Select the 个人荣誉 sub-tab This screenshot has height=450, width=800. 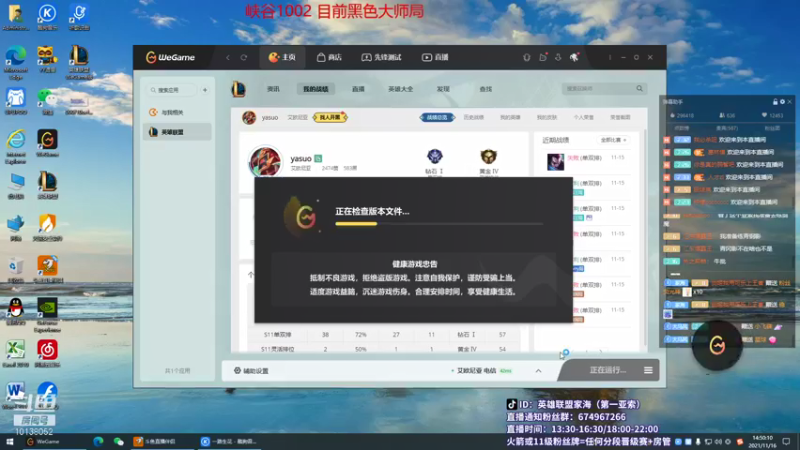click(x=584, y=117)
